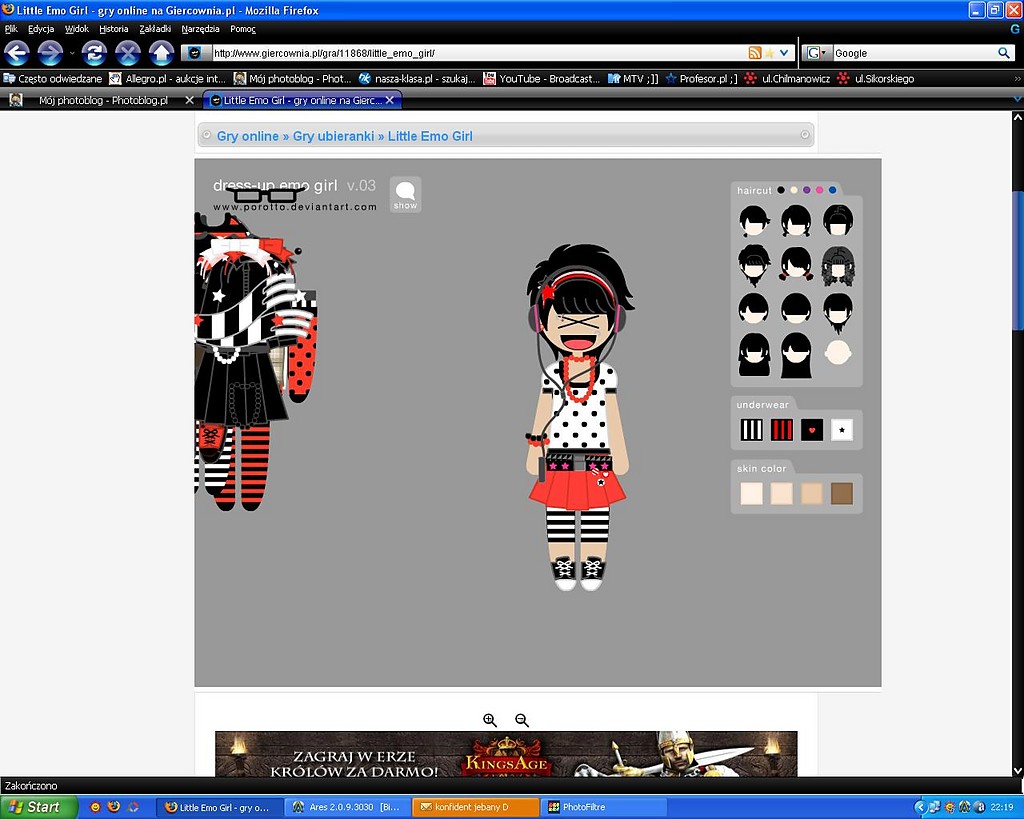Open the back/forward history dropdown arrow

pyautogui.click(x=71, y=54)
